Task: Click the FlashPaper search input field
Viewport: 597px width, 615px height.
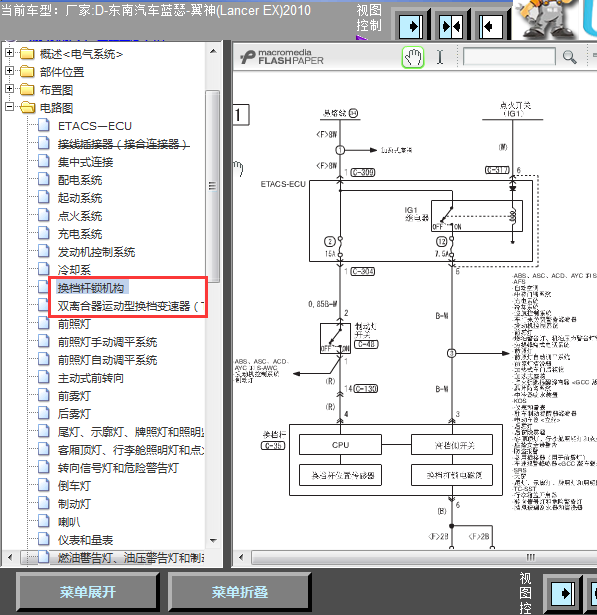Action: [x=509, y=57]
